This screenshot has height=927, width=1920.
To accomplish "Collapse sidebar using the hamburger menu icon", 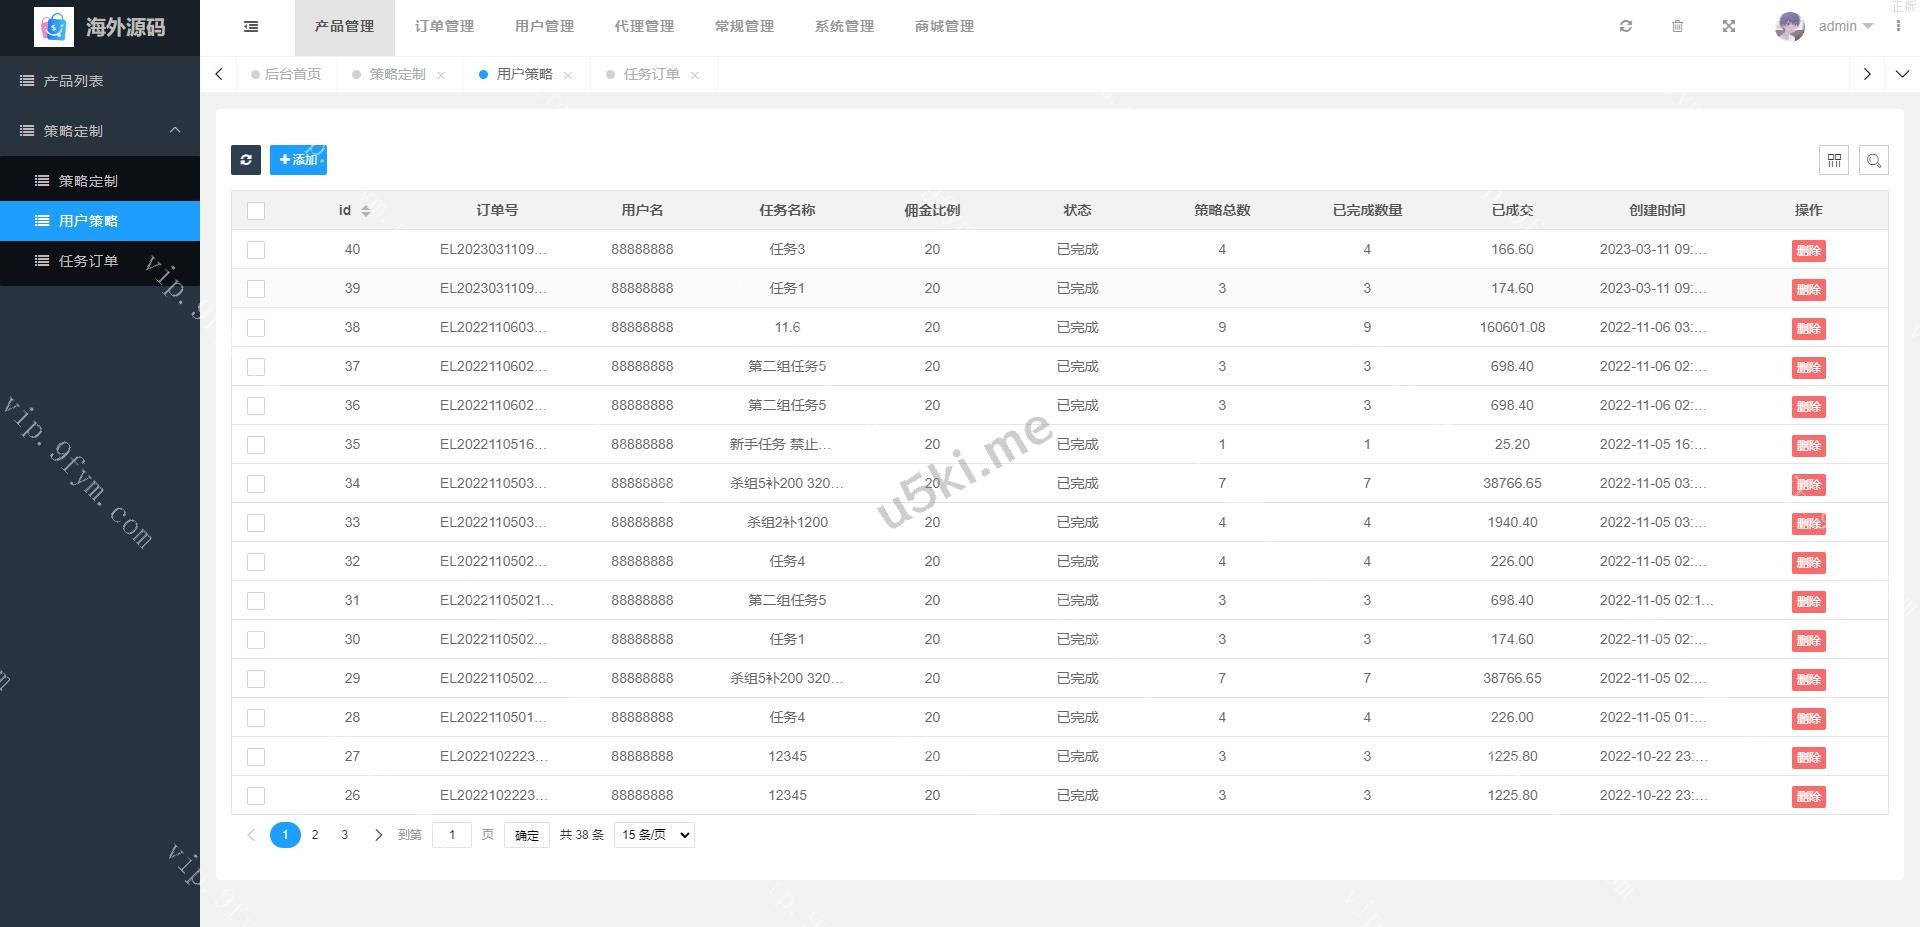I will click(251, 27).
